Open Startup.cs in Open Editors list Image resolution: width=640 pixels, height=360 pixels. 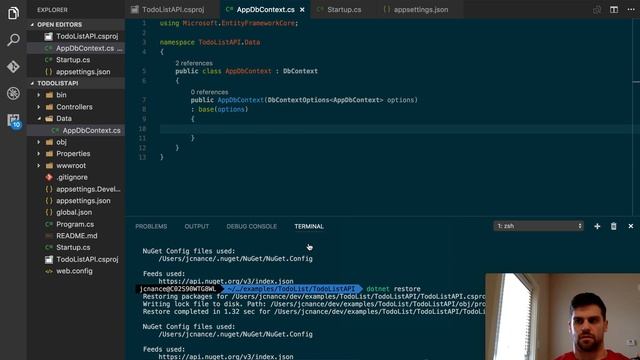76,60
